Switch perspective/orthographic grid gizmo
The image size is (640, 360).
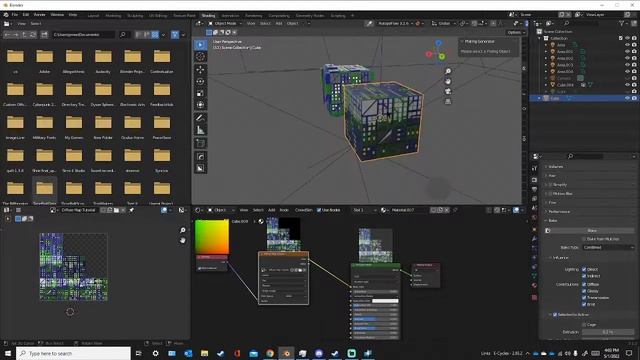click(x=448, y=101)
